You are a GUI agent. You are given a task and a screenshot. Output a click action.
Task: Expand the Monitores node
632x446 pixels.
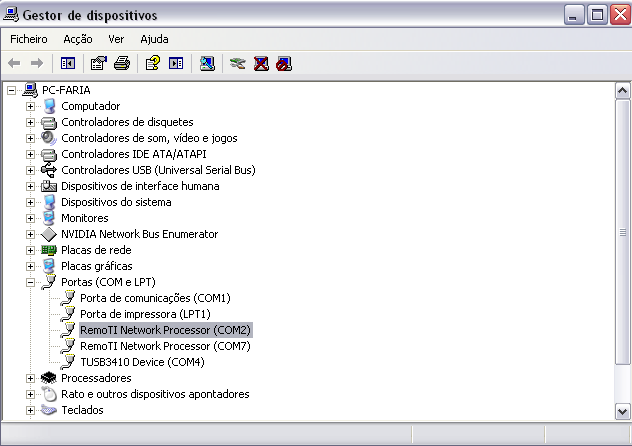30,218
